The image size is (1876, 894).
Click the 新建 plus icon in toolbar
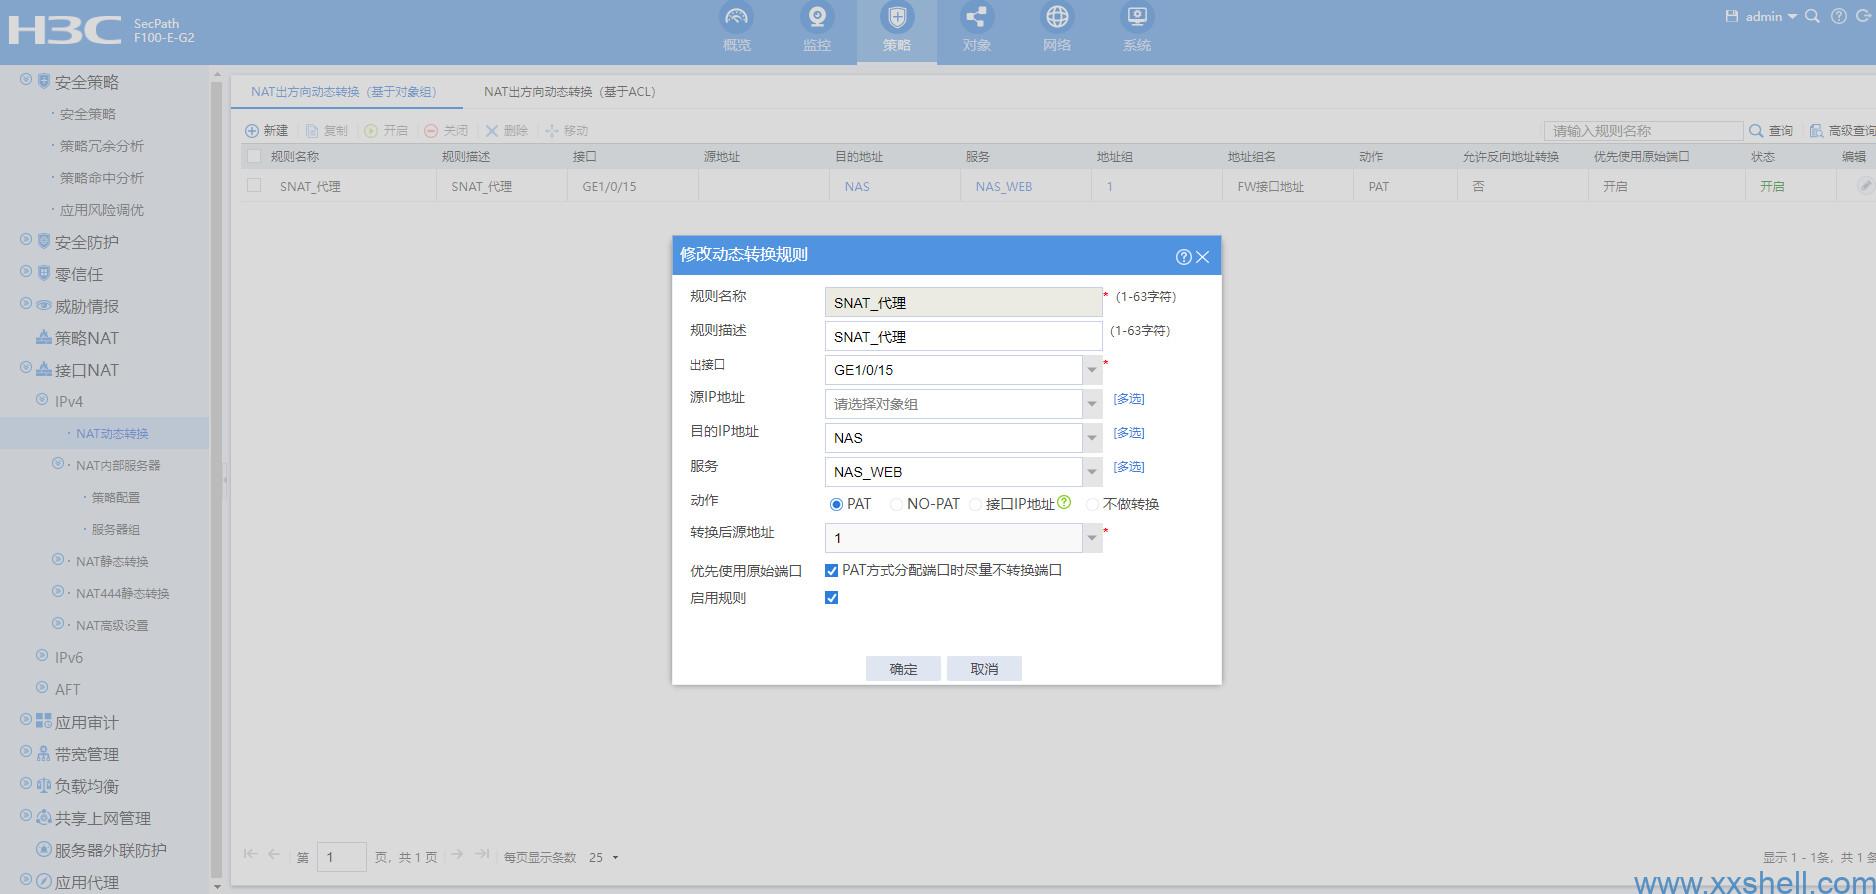(x=252, y=131)
